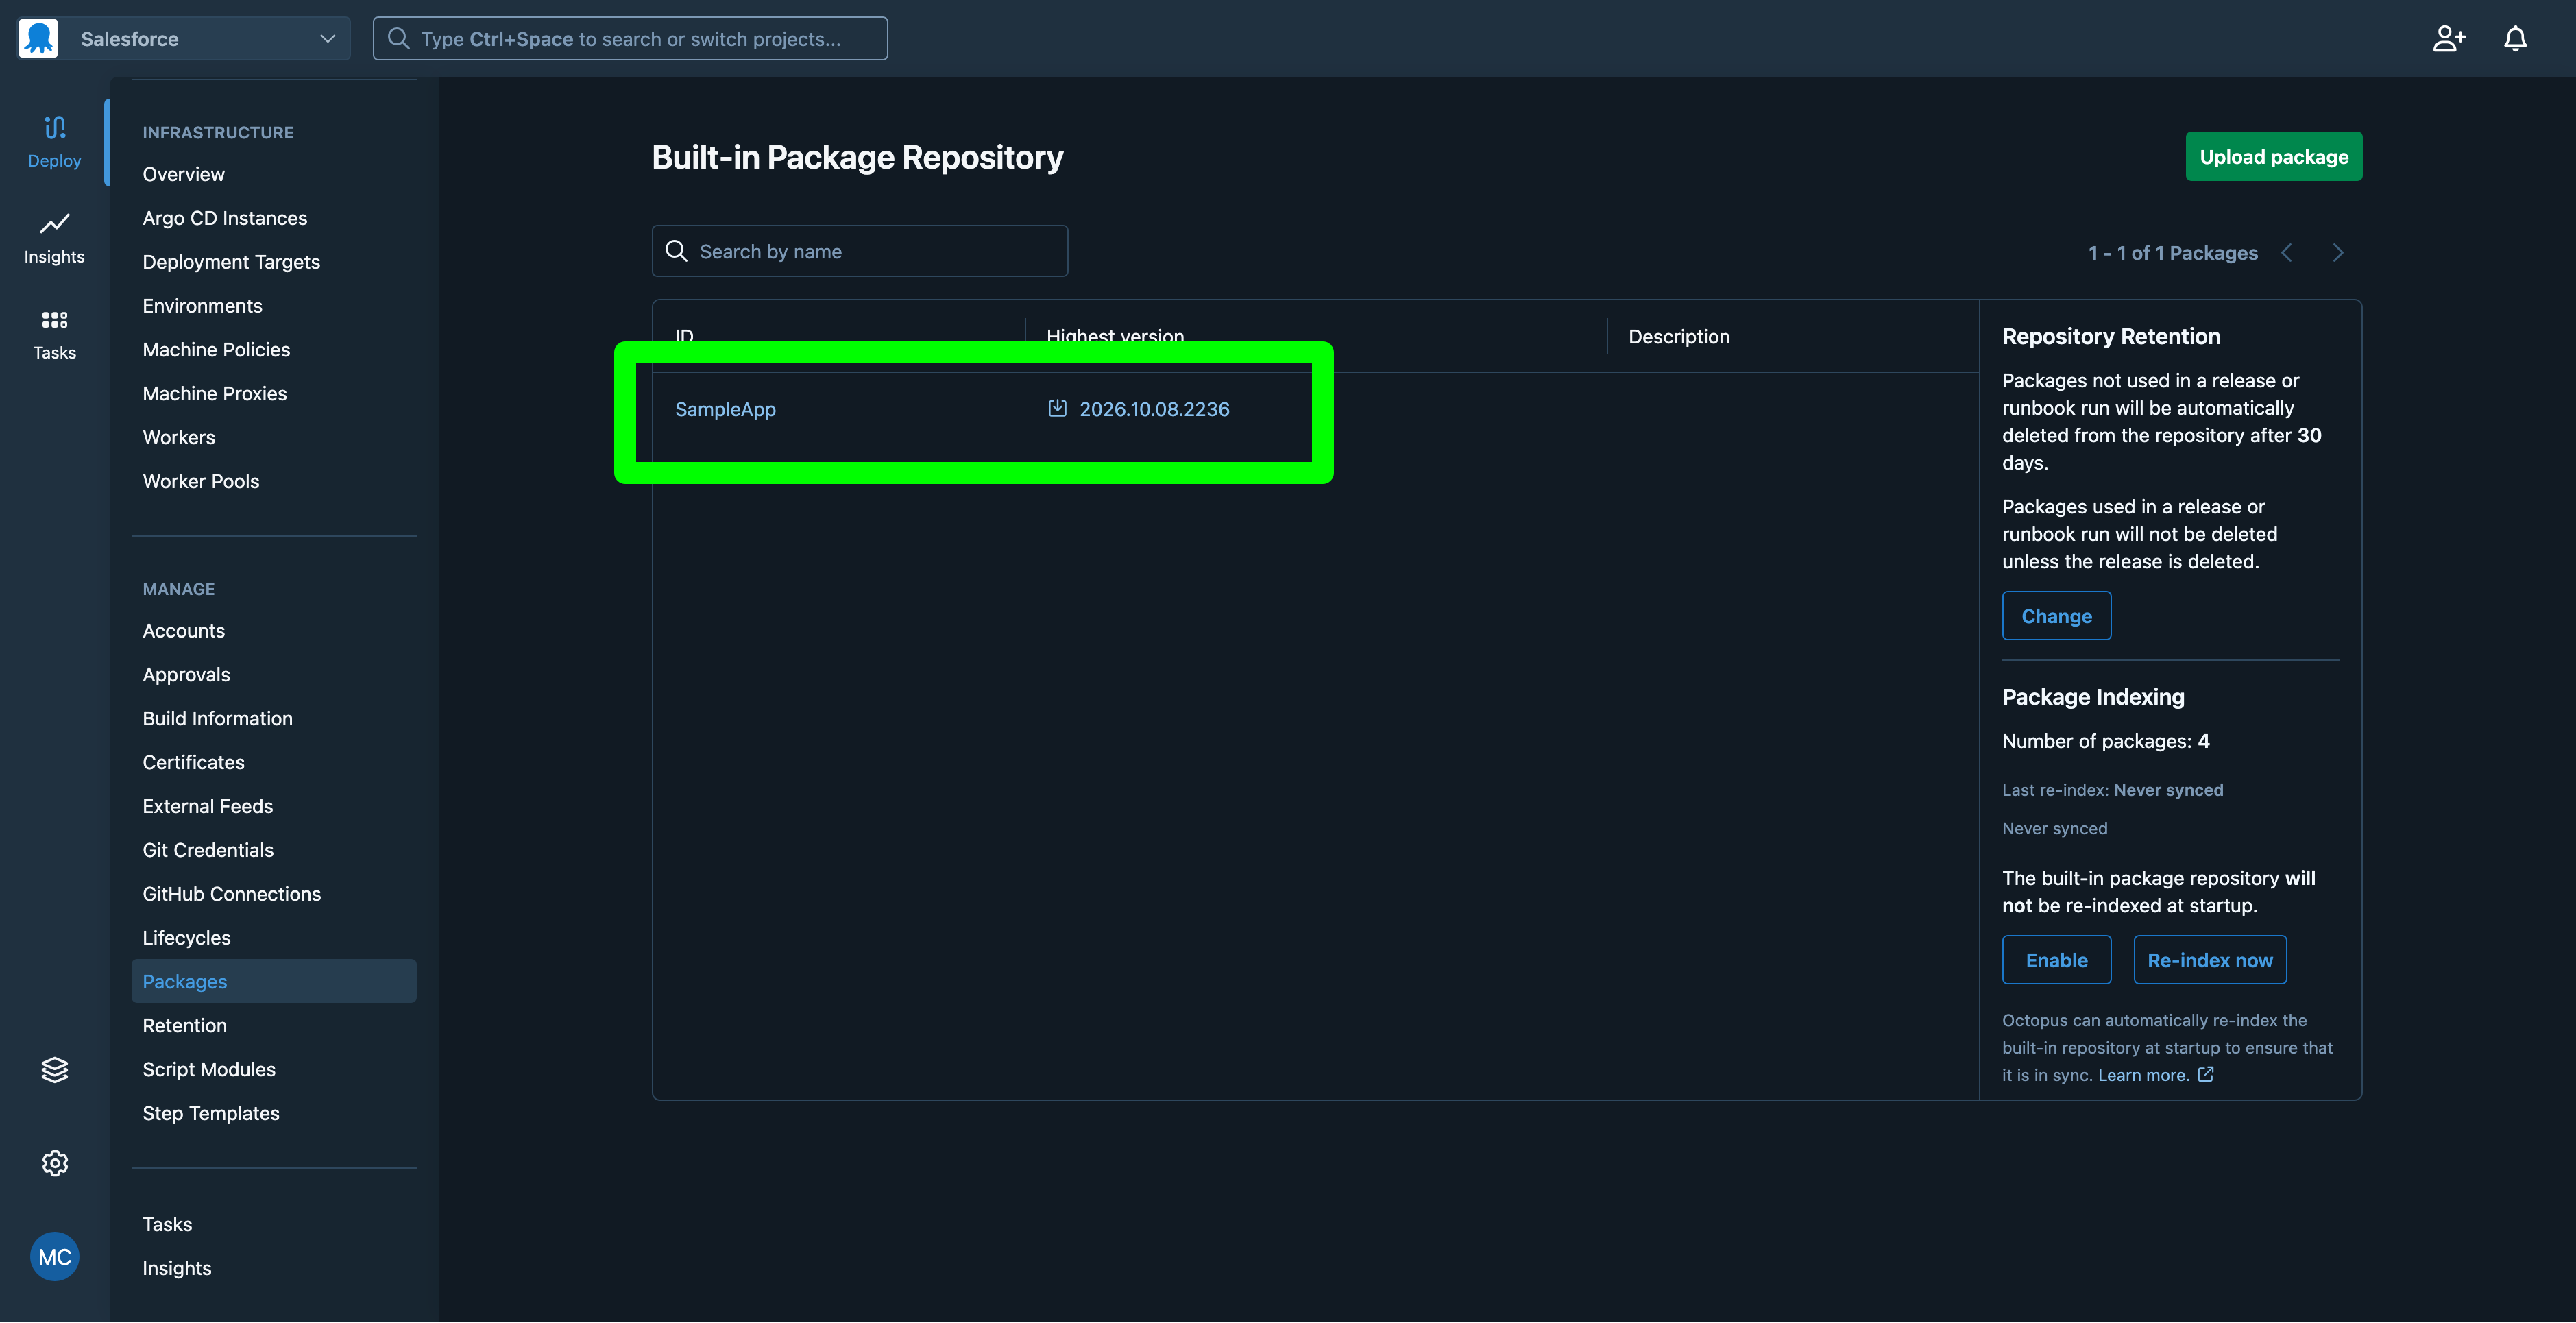Screen dimensions: 2576x1323
Task: Go to next packages page
Action: click(2337, 253)
